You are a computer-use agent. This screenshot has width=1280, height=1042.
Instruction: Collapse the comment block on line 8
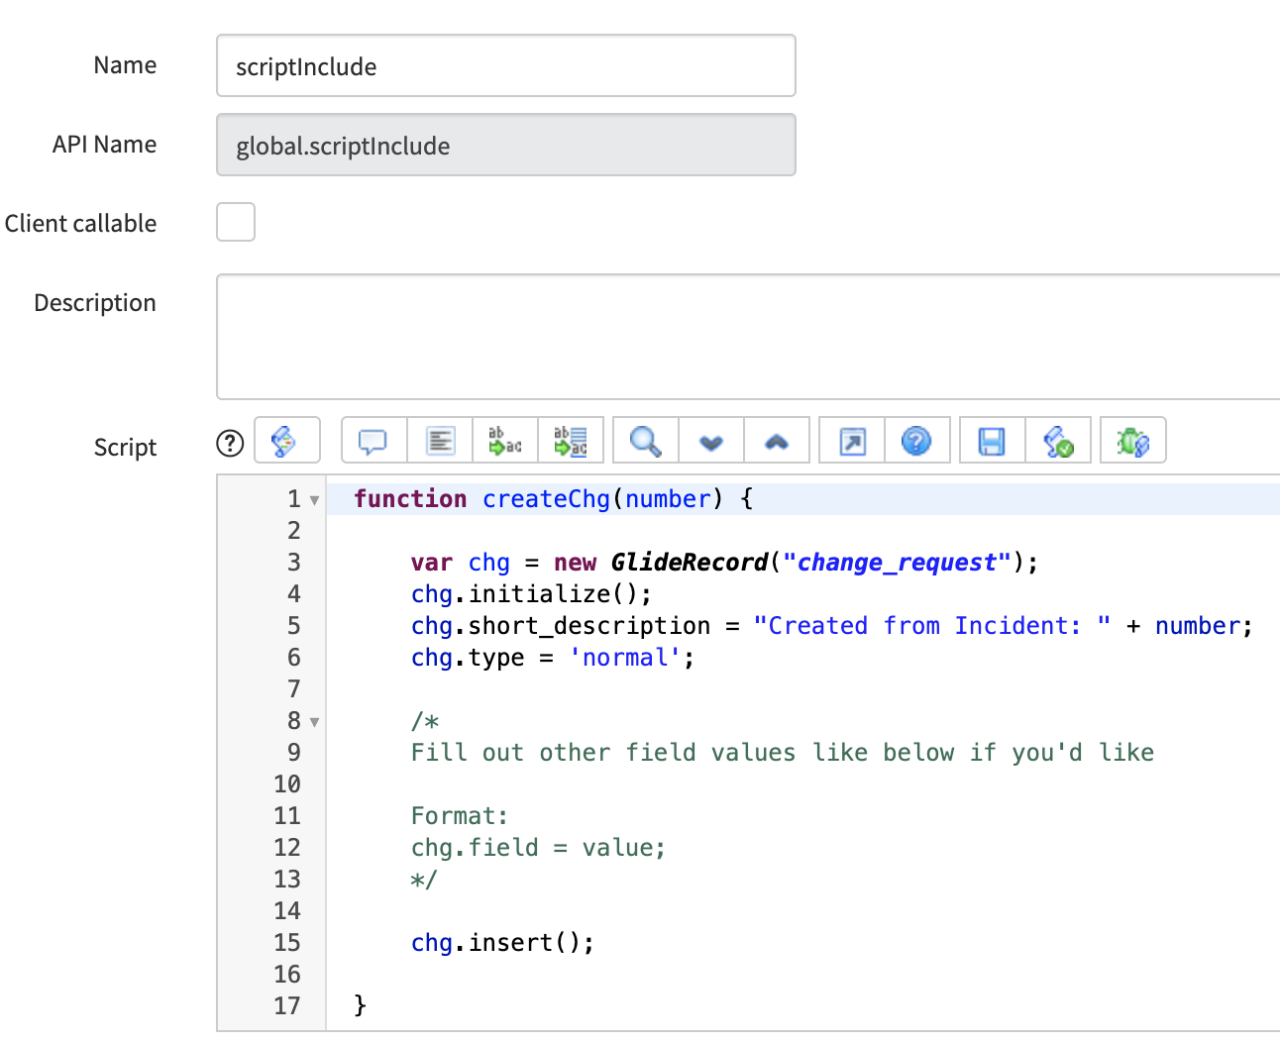(x=314, y=722)
